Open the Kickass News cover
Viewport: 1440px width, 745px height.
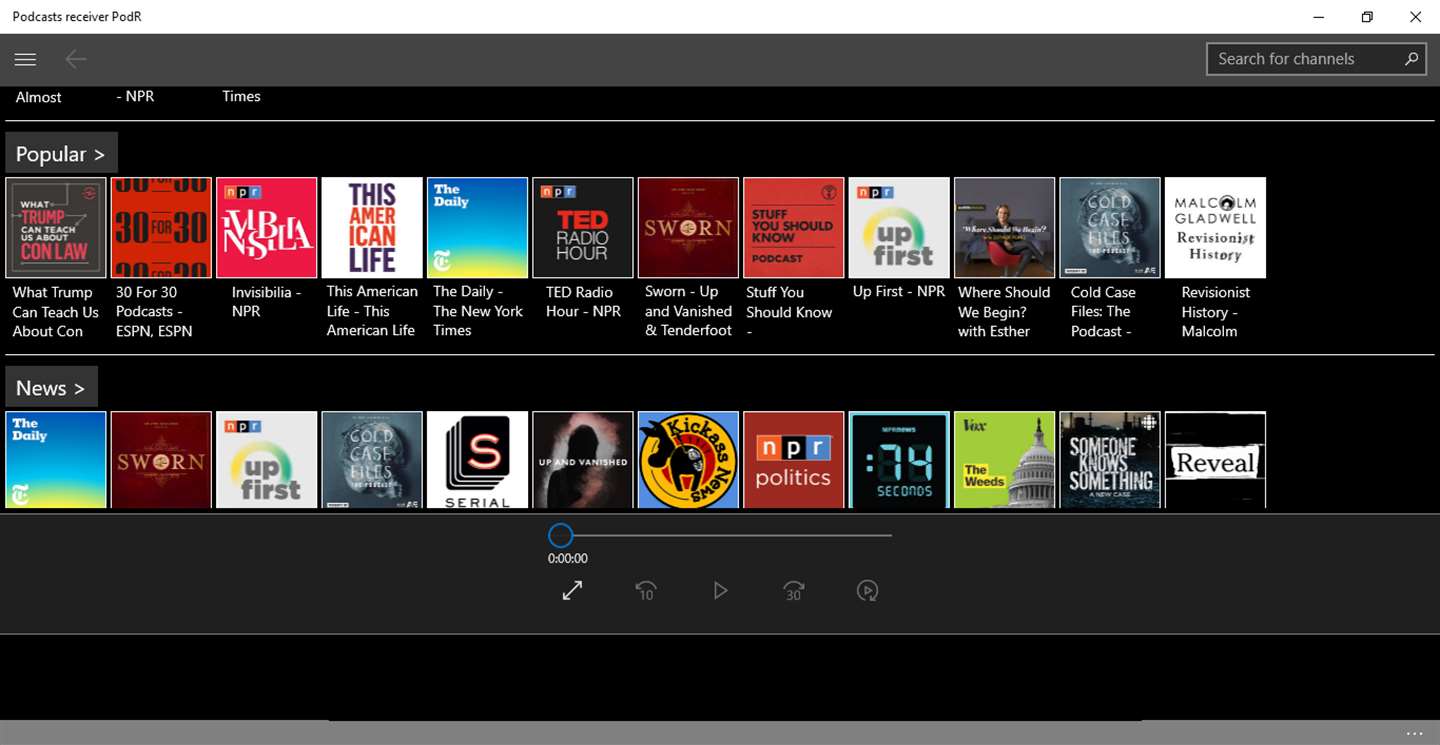point(688,460)
